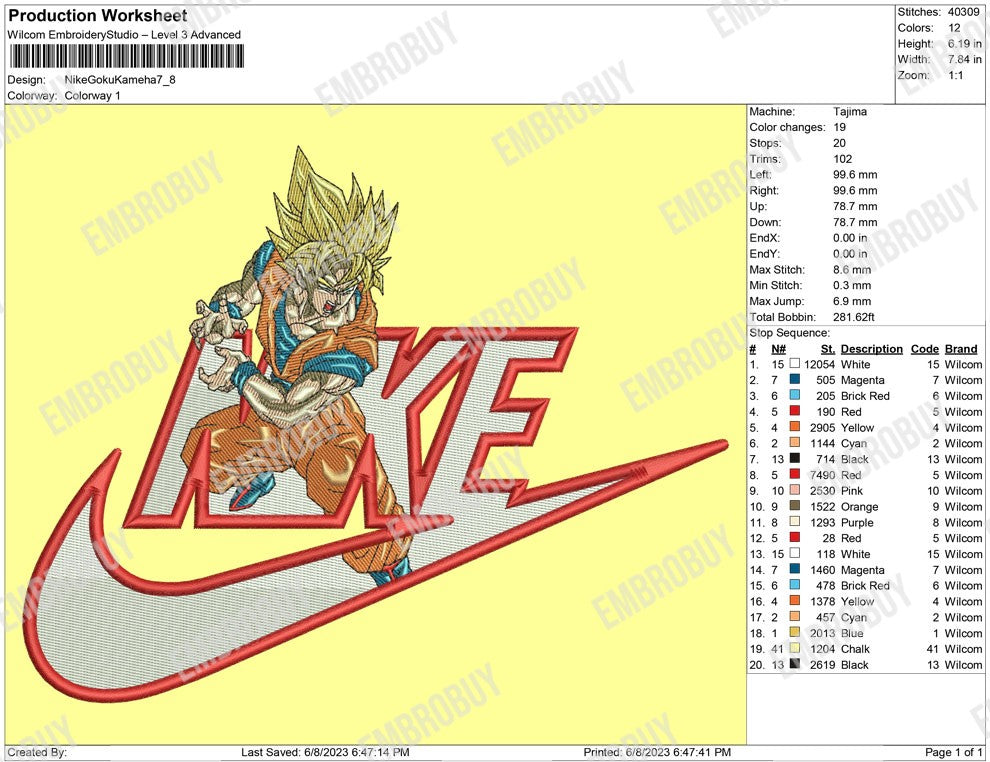The width and height of the screenshot is (990, 762).
Task: Select the brown swatch in stop 10
Action: (794, 506)
